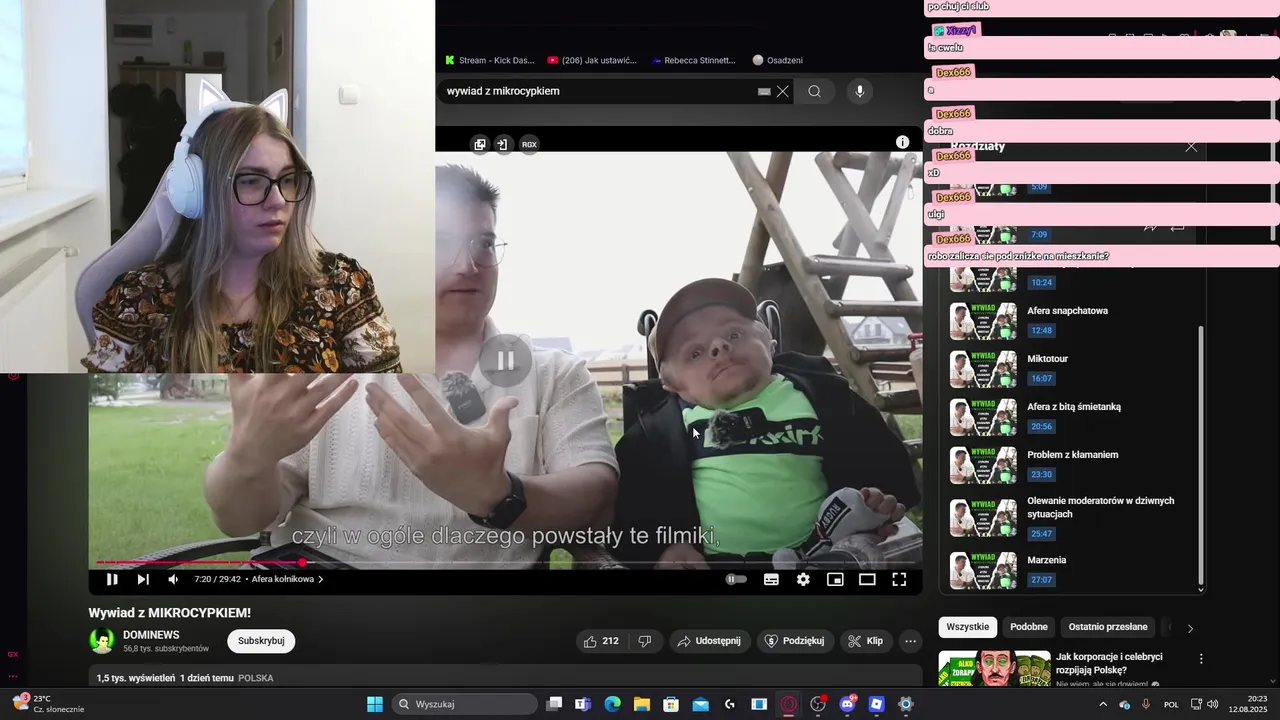Open Microsoft Teams from the taskbar
Image resolution: width=1280 pixels, height=720 pixels.
(x=582, y=704)
